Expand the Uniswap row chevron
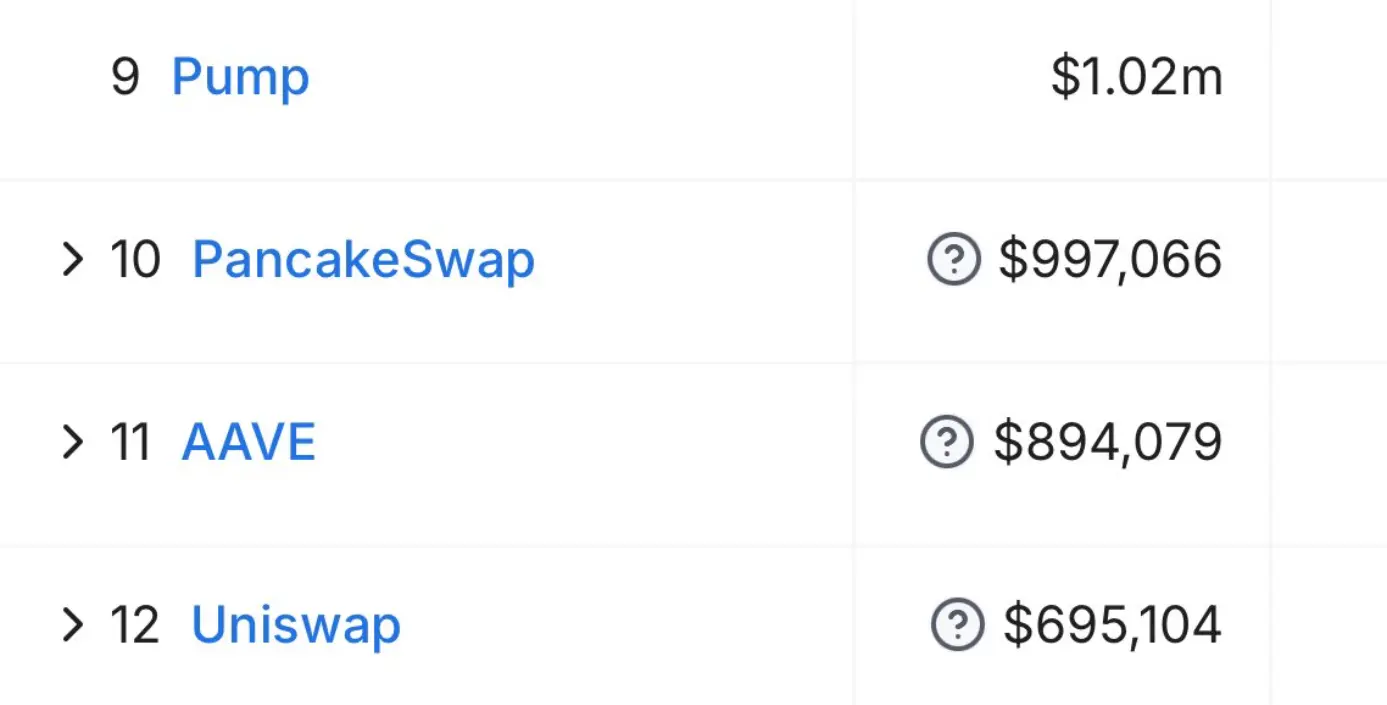 click(x=72, y=624)
